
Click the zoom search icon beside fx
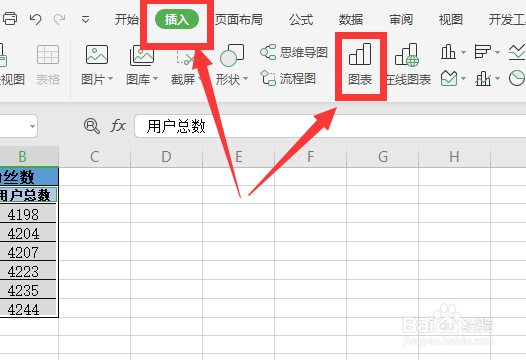pyautogui.click(x=92, y=126)
